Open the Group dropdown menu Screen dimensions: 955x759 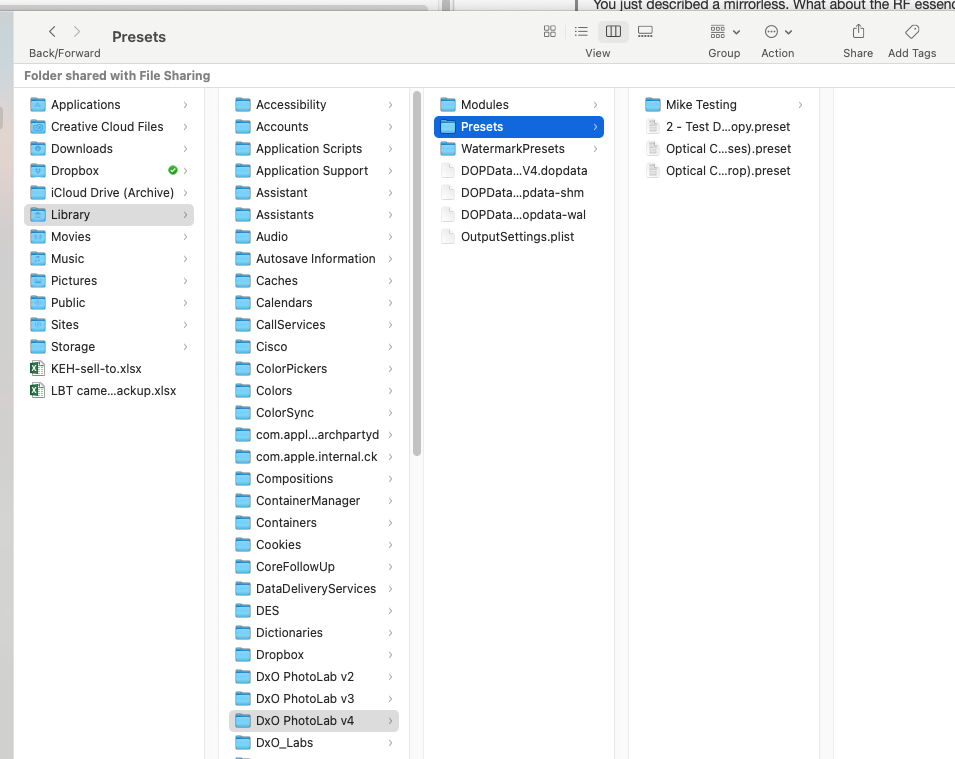723,32
